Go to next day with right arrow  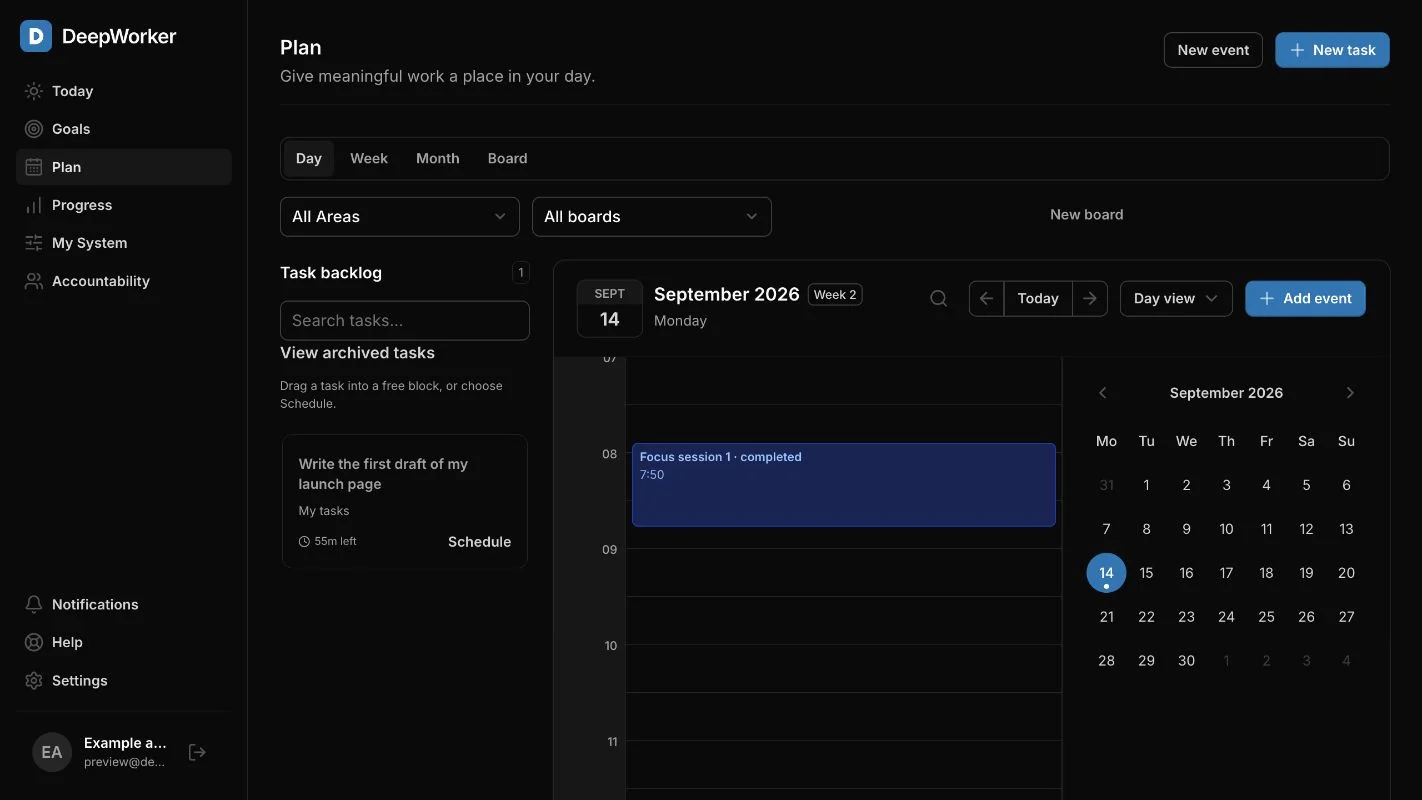click(1090, 298)
